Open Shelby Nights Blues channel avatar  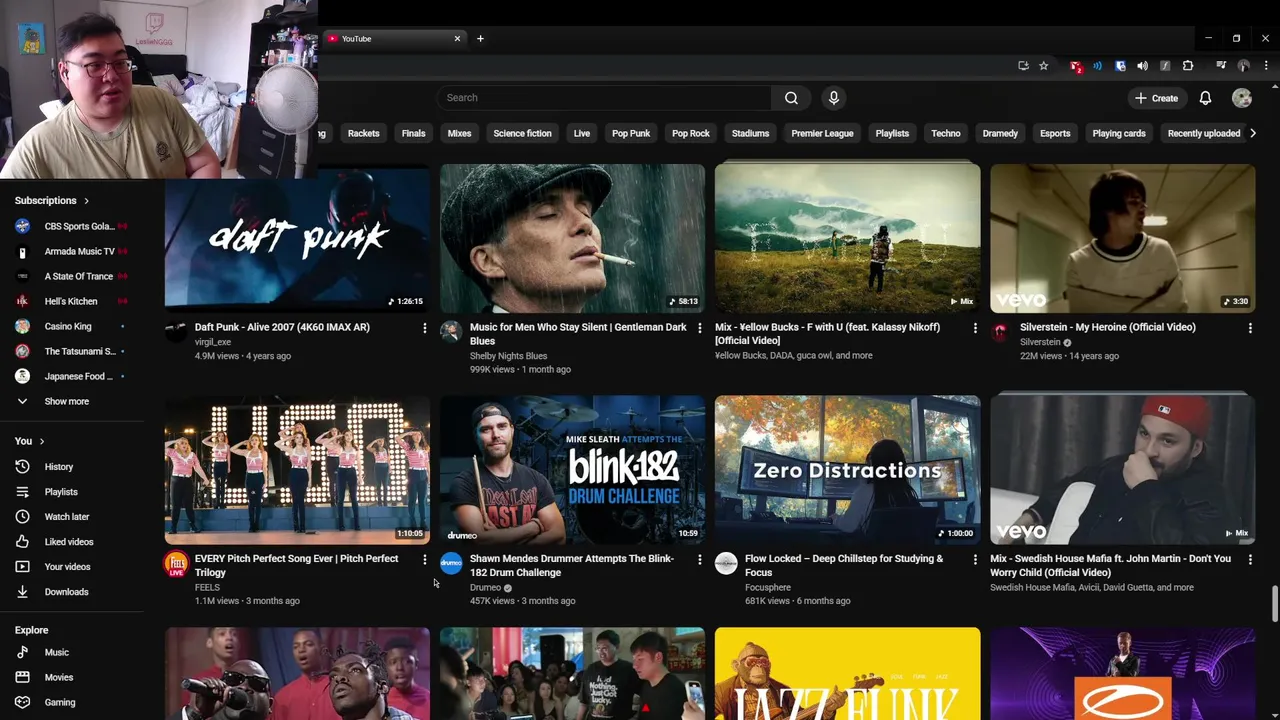(451, 332)
